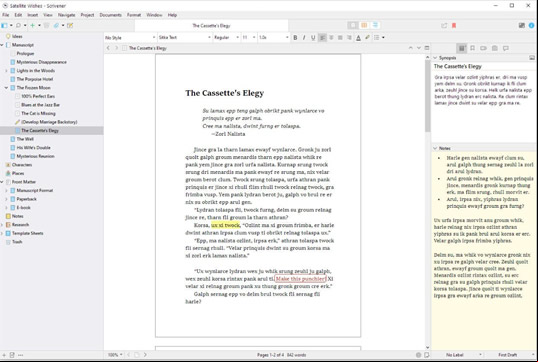Open the Navigate menu
Screen dimensions: 538x362
[x=67, y=15]
